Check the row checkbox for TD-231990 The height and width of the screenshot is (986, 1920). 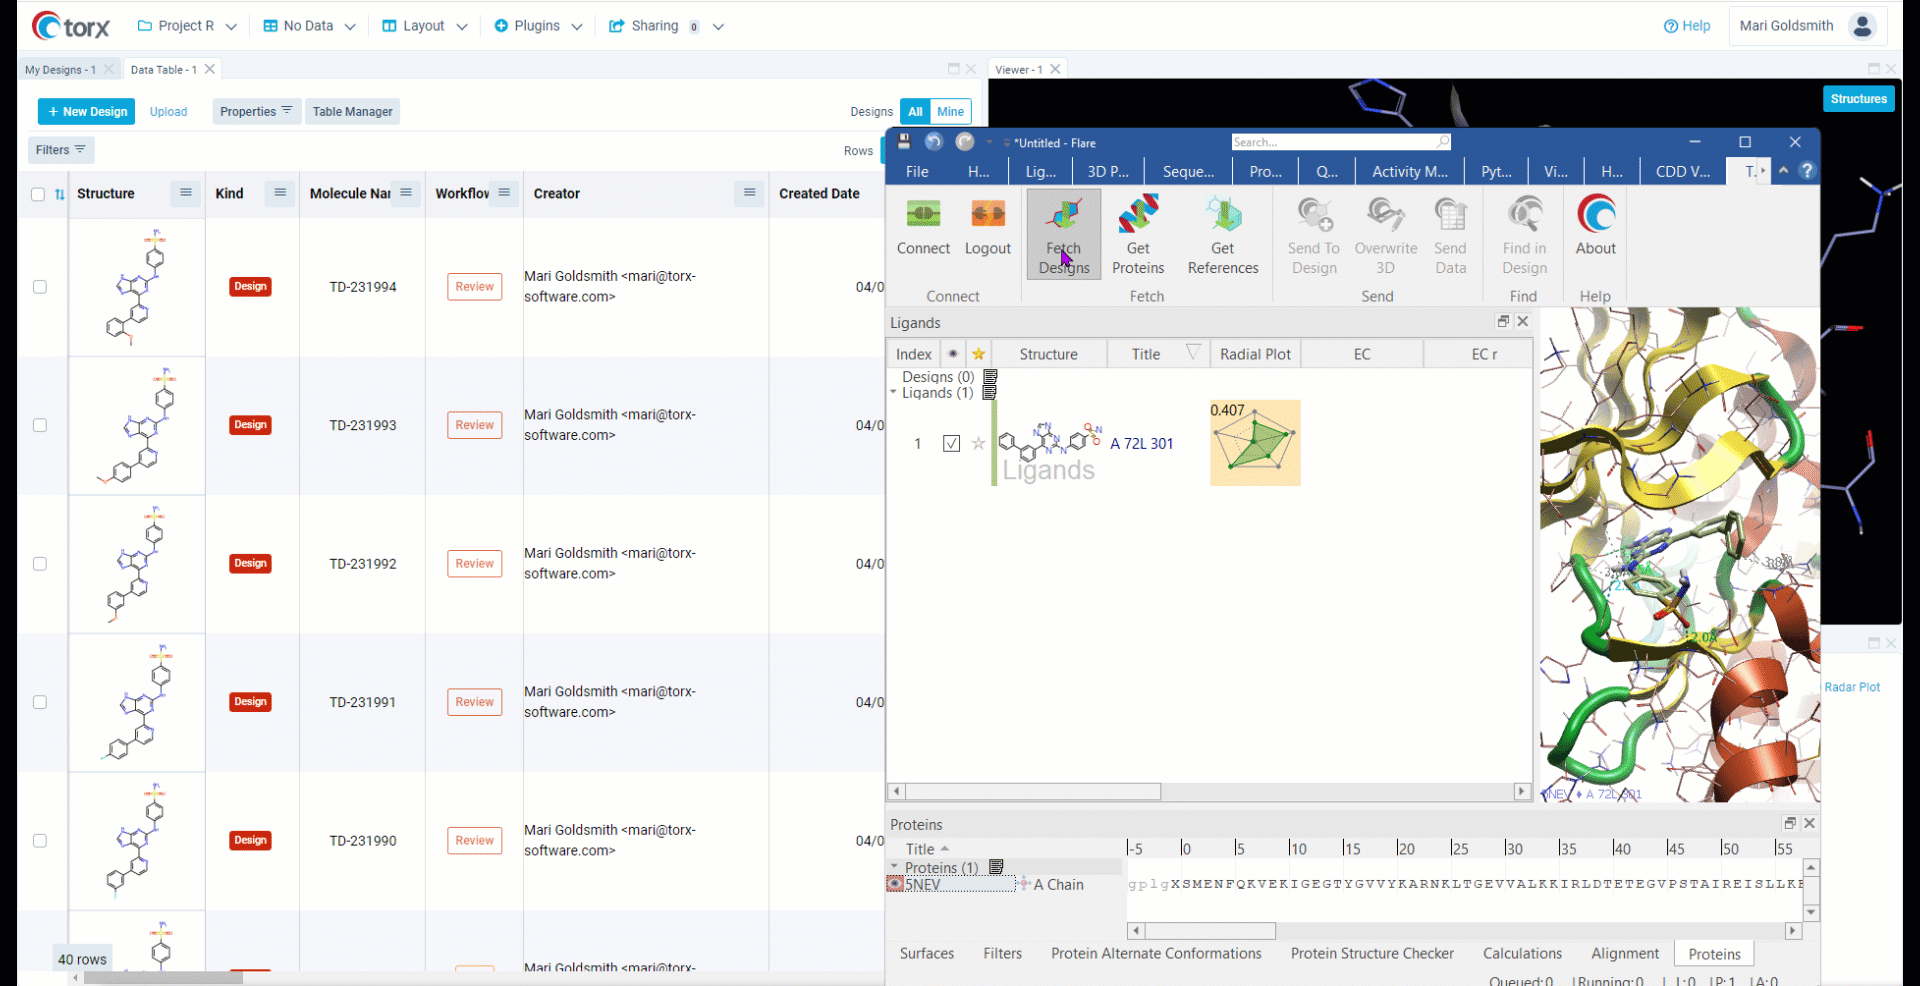[x=40, y=841]
